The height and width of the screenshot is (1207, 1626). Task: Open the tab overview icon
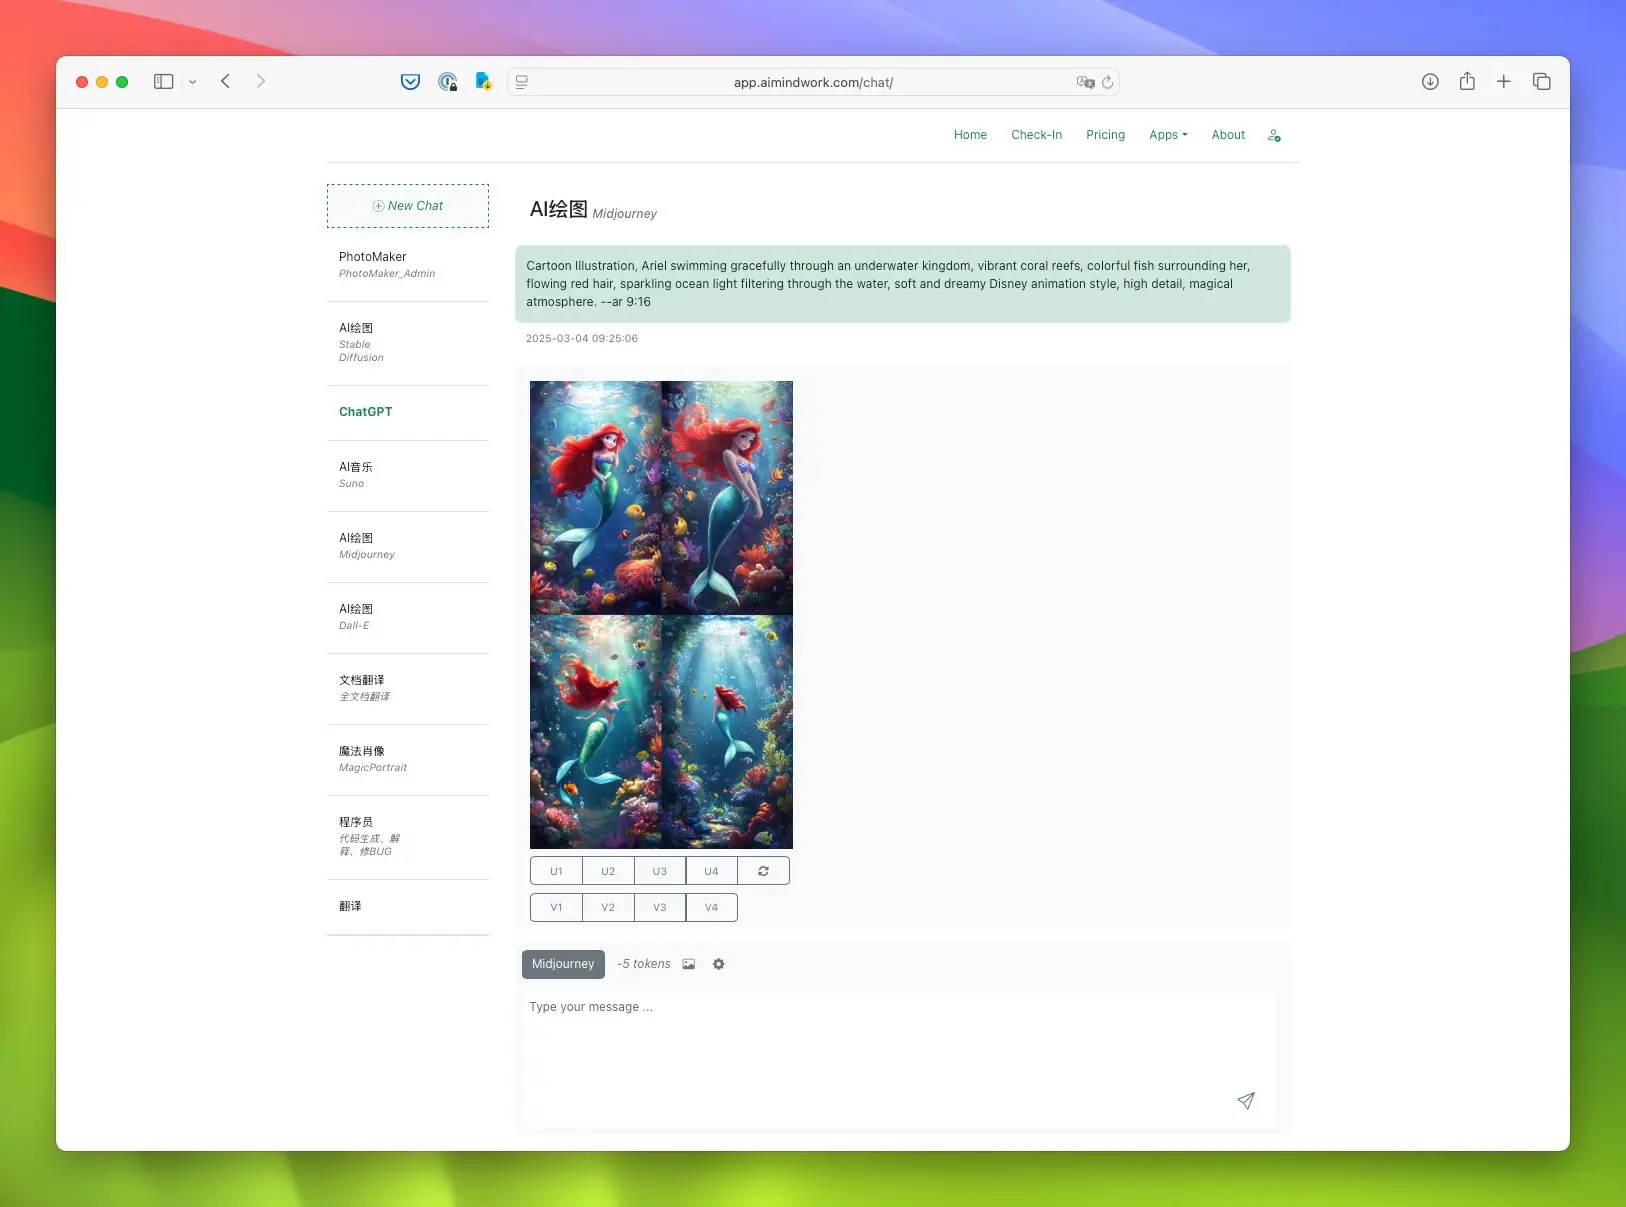click(1541, 82)
